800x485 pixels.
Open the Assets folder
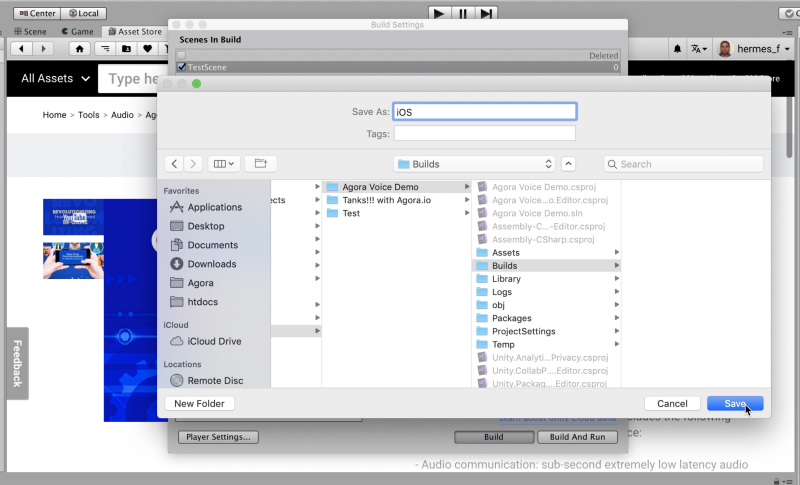547,252
